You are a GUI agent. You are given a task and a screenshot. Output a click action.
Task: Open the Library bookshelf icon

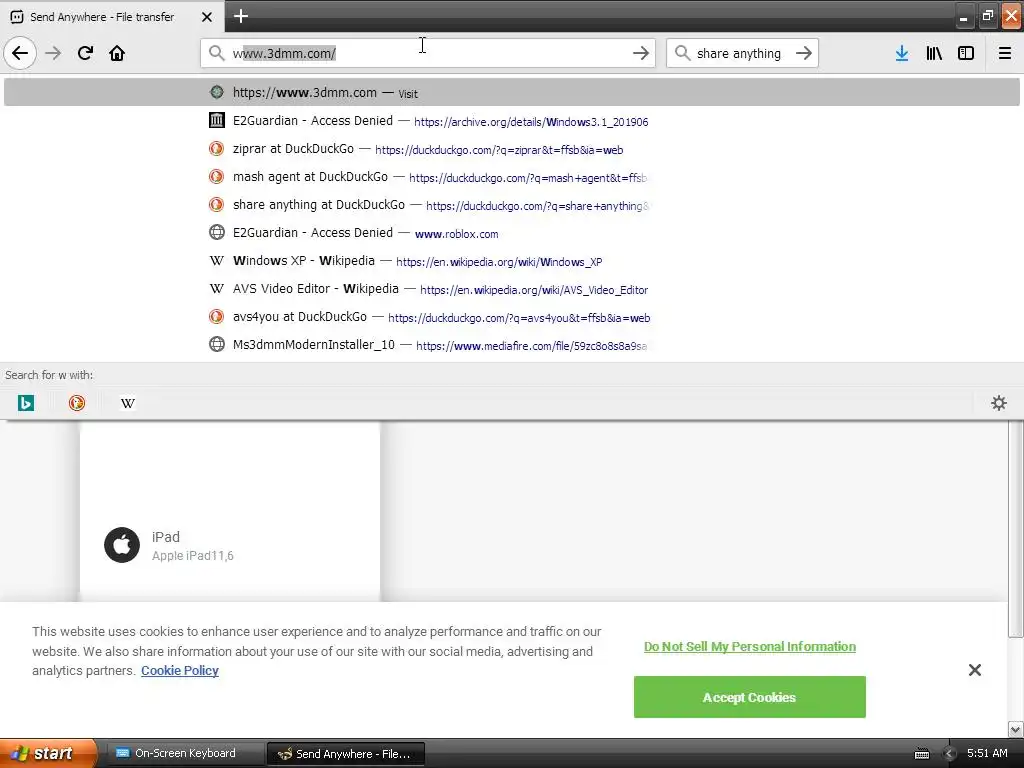tap(934, 53)
